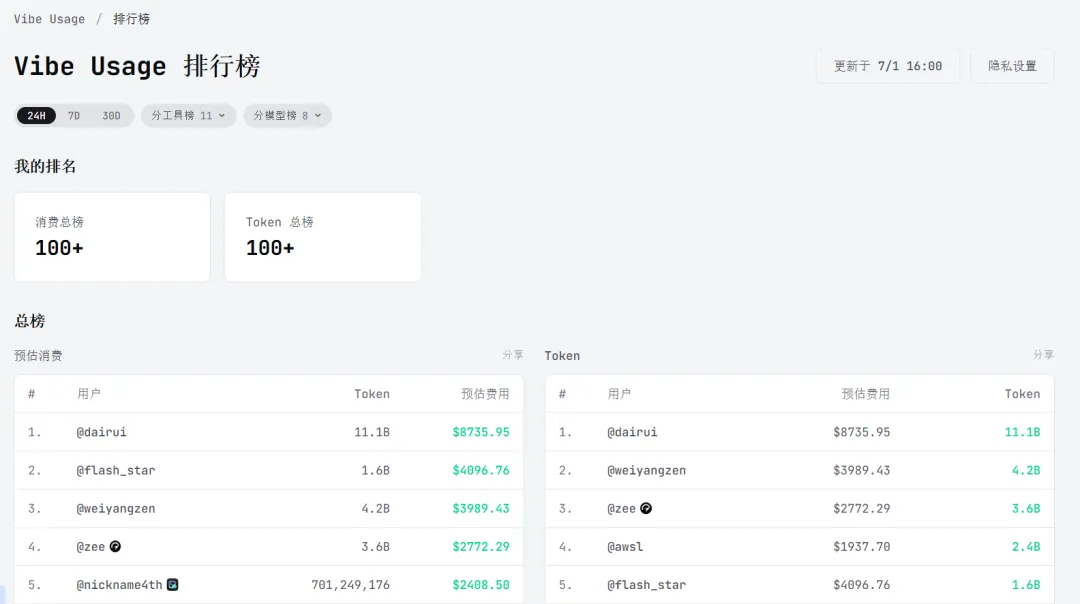Click @zee in the 预估消费 table
The width and height of the screenshot is (1080, 604).
[90, 547]
